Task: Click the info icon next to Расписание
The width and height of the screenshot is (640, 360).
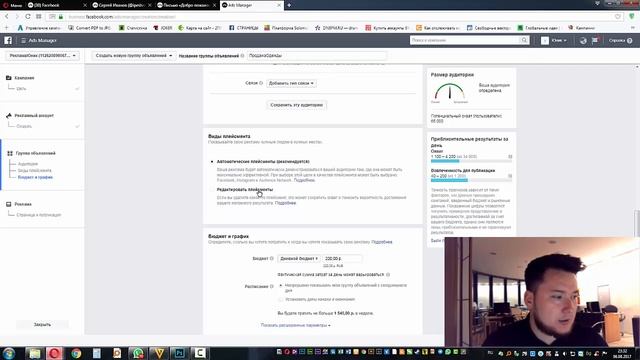Action: [x=271, y=287]
